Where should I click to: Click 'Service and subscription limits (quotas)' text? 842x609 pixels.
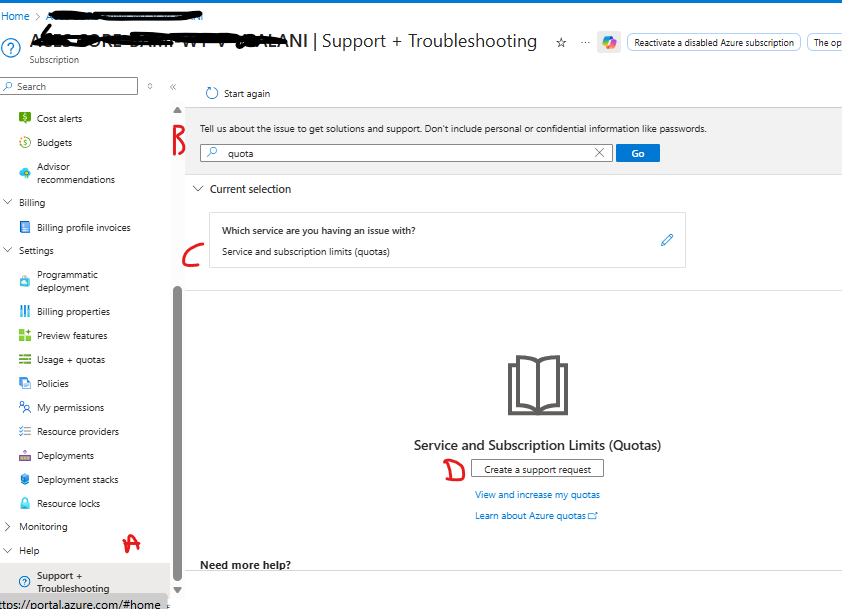pos(306,252)
